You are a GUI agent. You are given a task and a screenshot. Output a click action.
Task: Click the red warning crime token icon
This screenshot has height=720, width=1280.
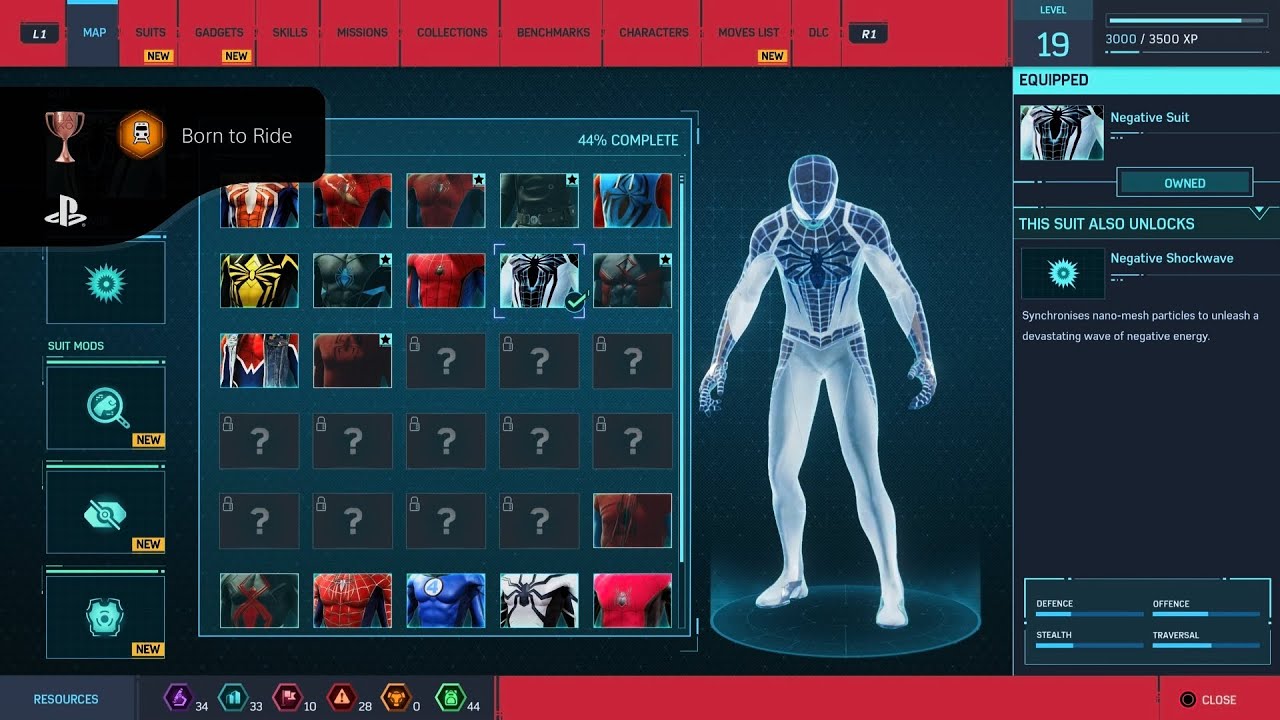pyautogui.click(x=341, y=697)
